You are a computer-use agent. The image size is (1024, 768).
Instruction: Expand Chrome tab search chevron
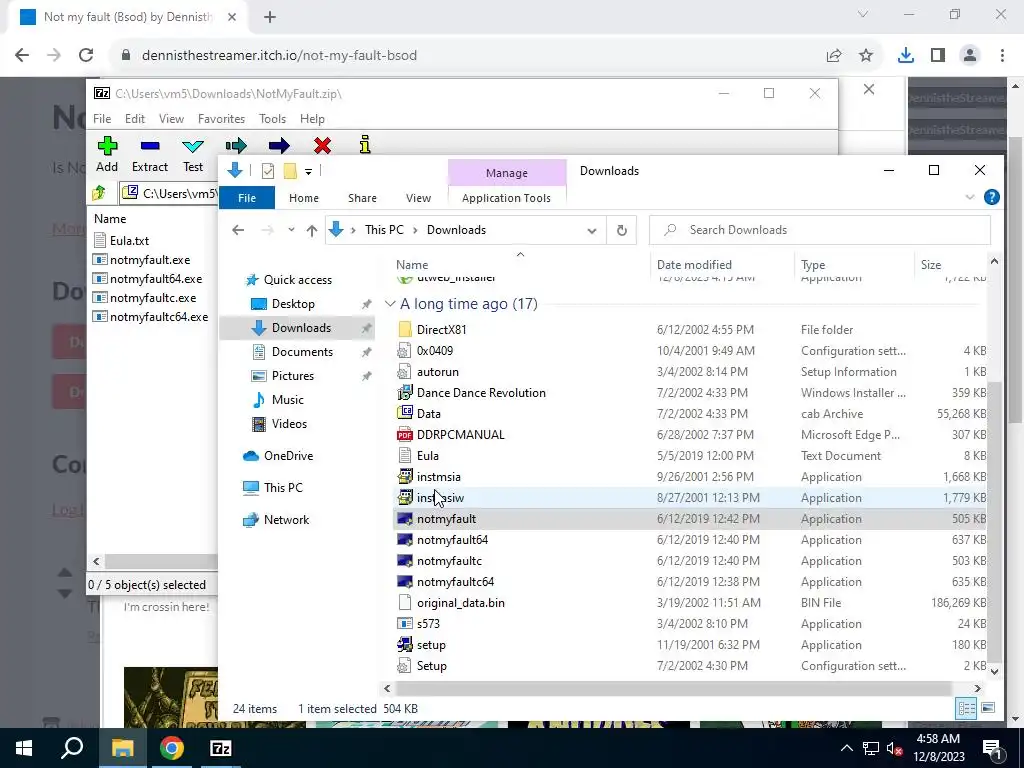[863, 14]
